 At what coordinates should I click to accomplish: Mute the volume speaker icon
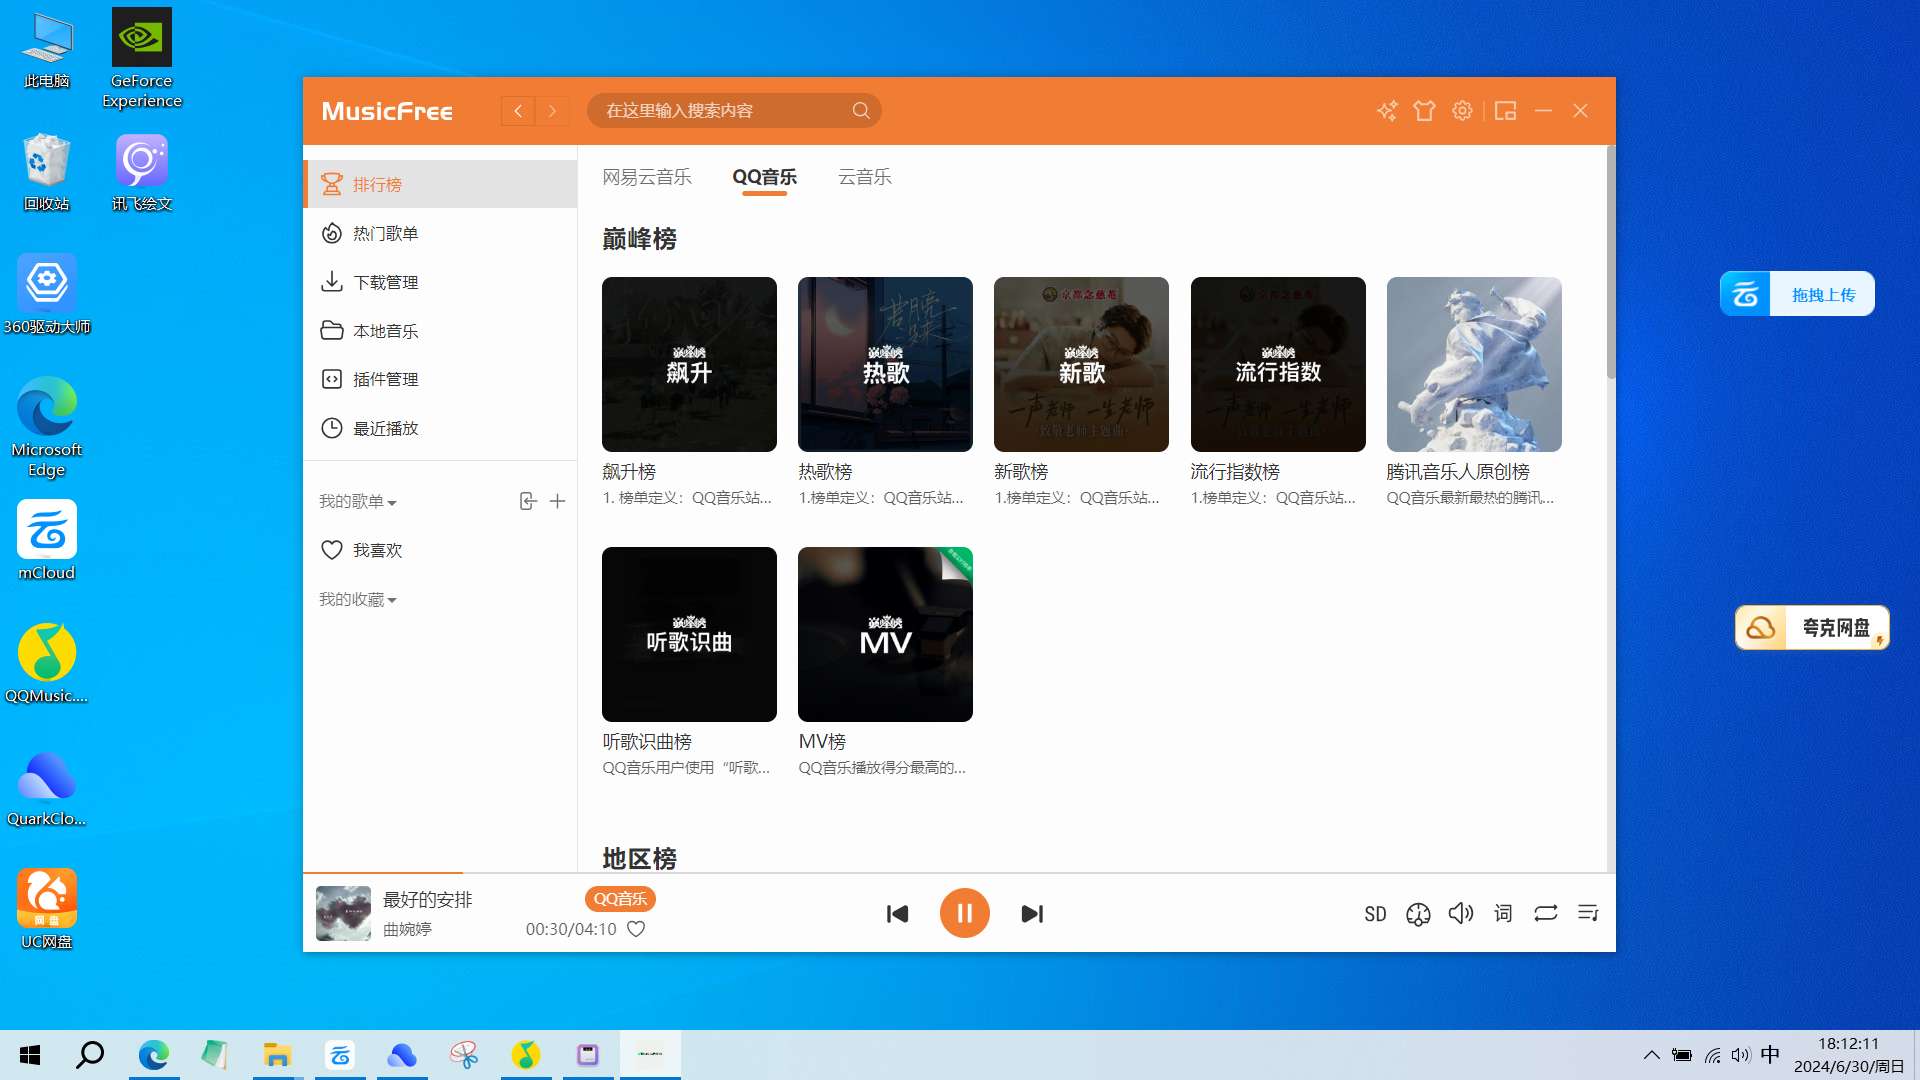tap(1461, 913)
